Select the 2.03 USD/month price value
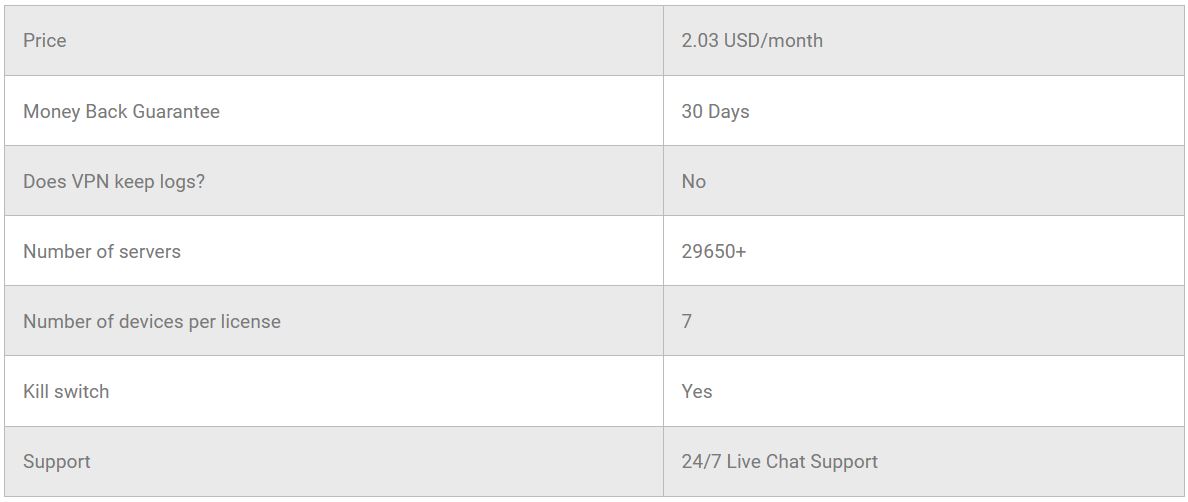This screenshot has height=502, width=1188. [752, 41]
